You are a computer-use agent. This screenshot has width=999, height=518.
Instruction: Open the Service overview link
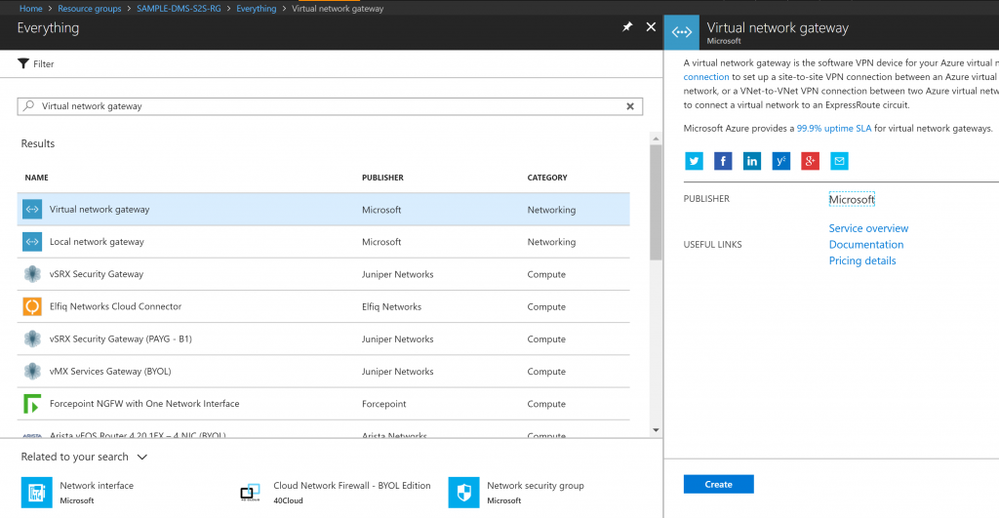[x=868, y=228]
